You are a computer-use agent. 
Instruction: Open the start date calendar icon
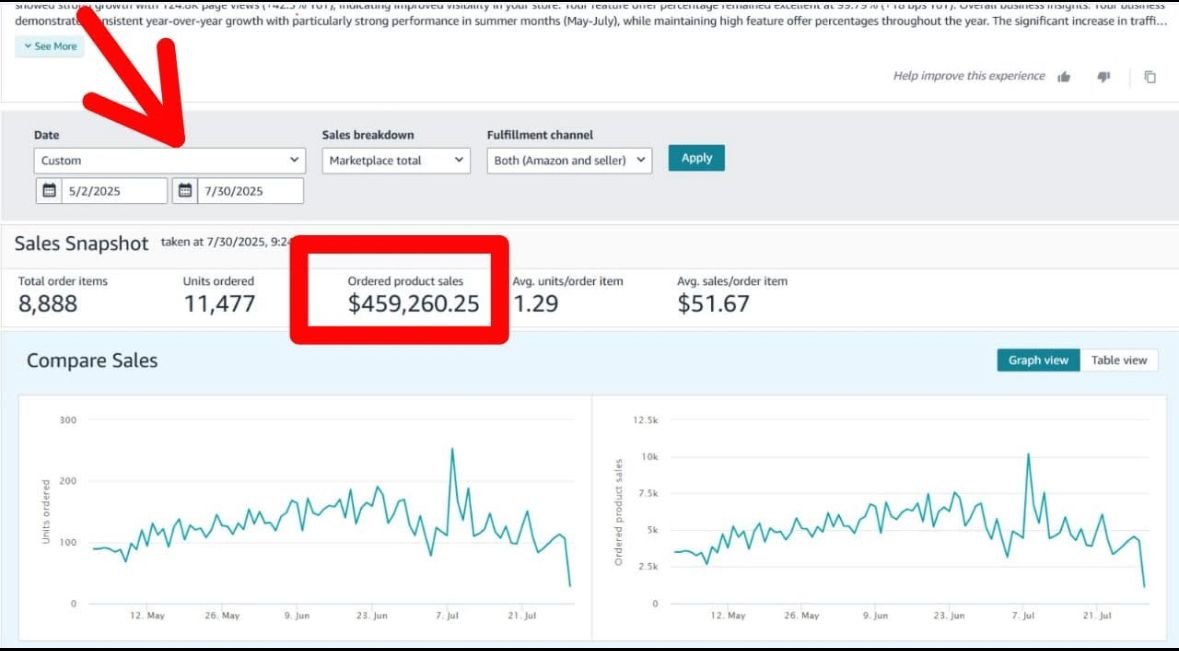pos(48,191)
